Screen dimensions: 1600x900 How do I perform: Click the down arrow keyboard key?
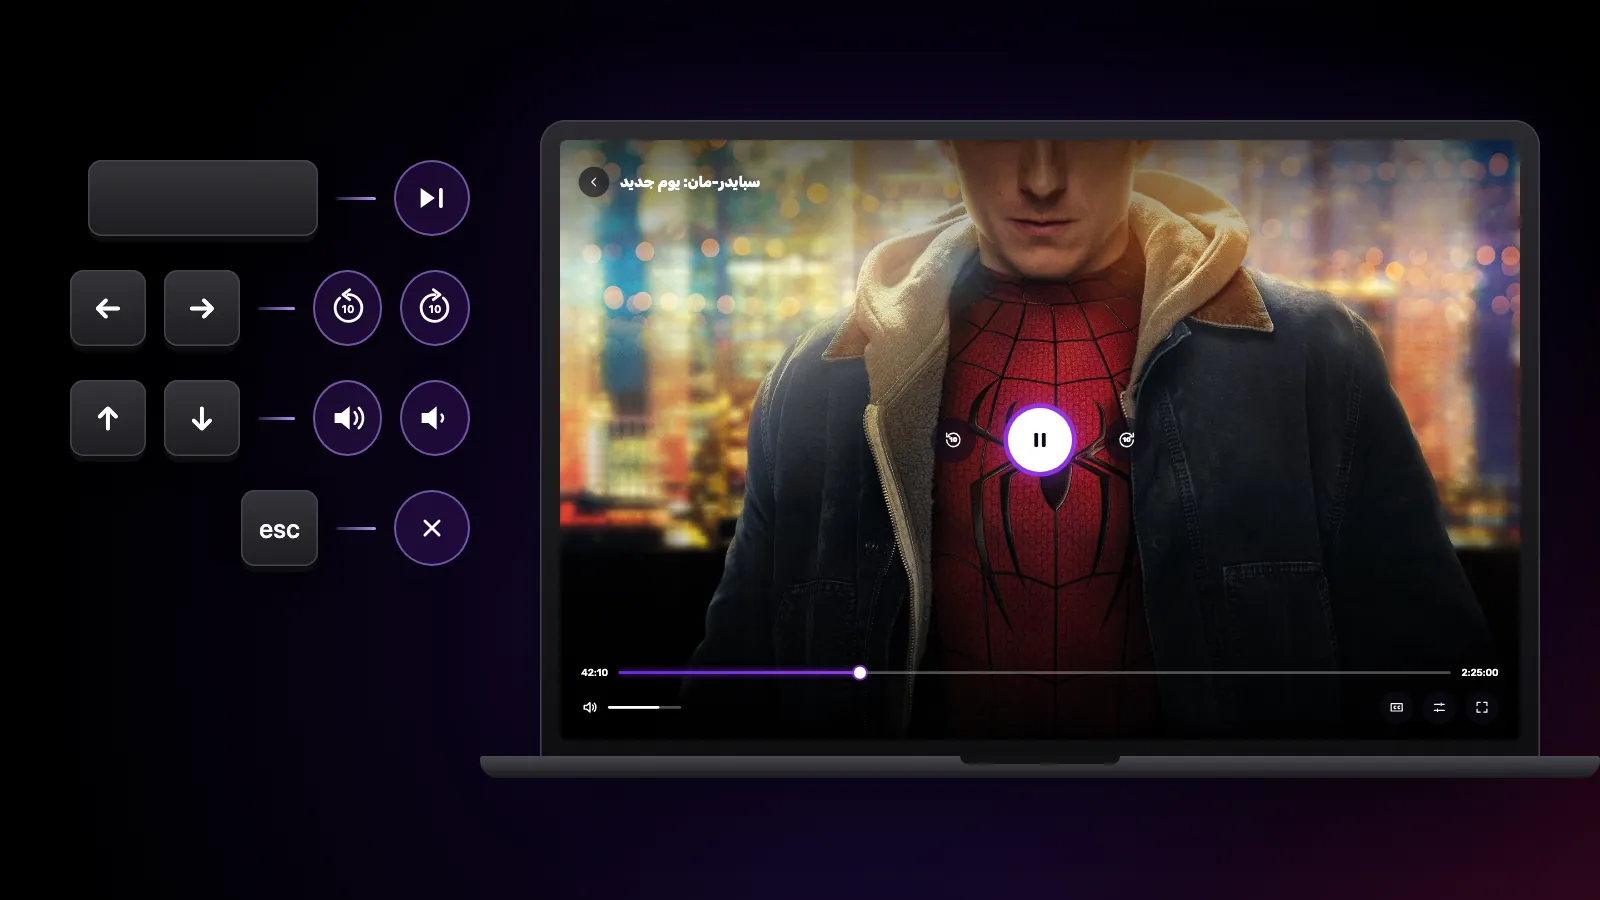point(202,418)
